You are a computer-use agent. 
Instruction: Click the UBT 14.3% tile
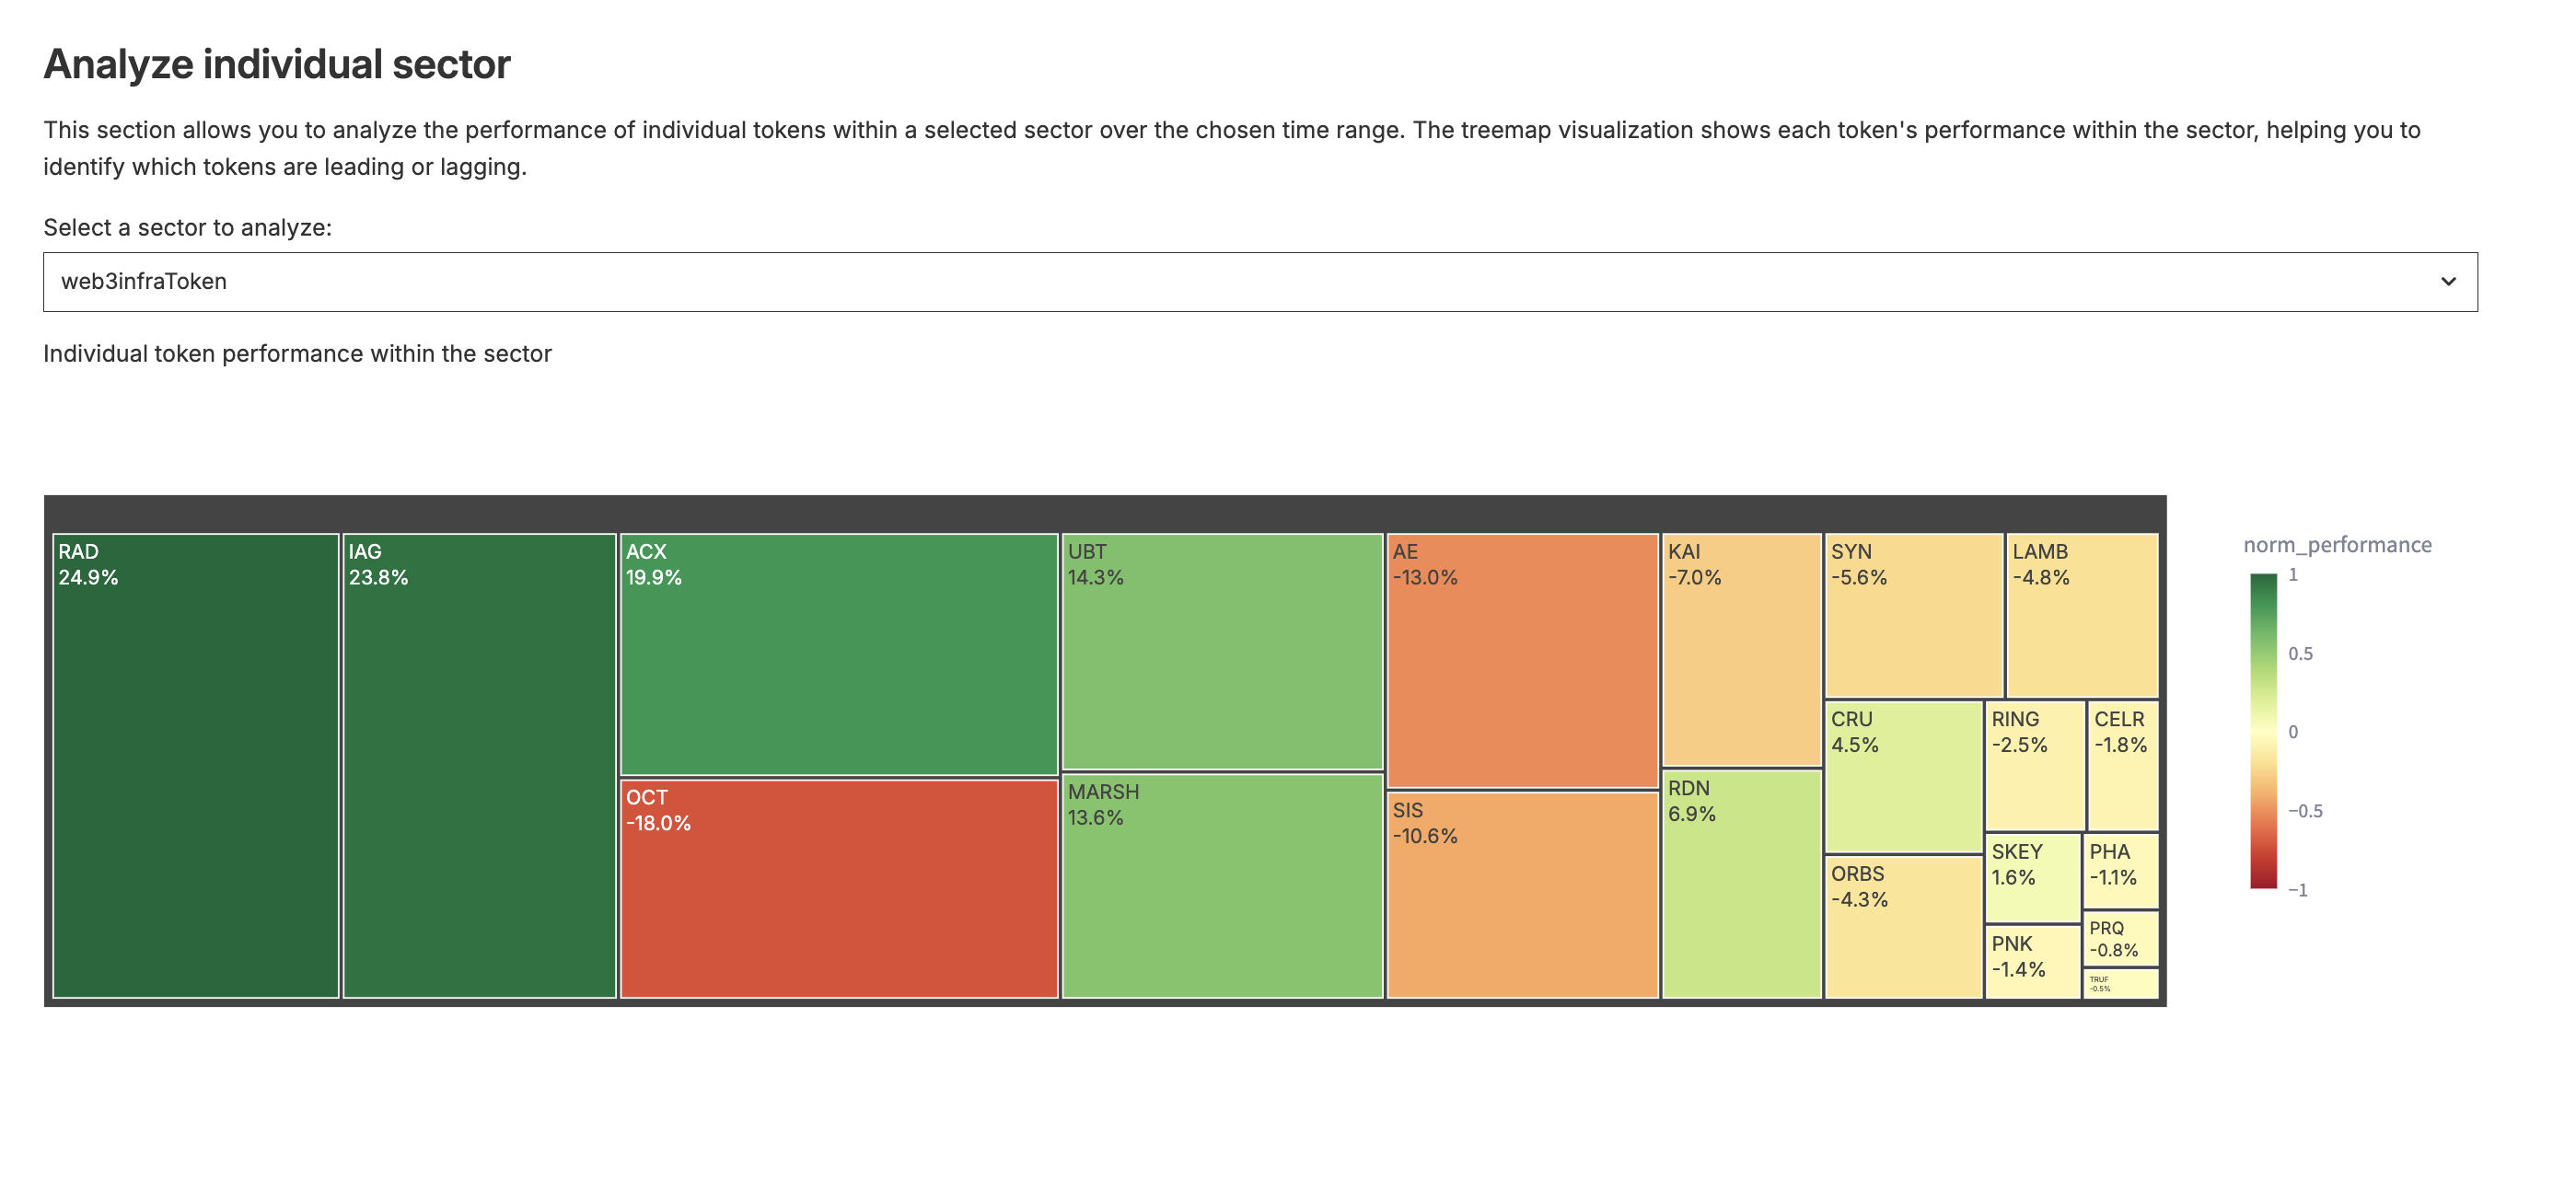(x=1222, y=652)
